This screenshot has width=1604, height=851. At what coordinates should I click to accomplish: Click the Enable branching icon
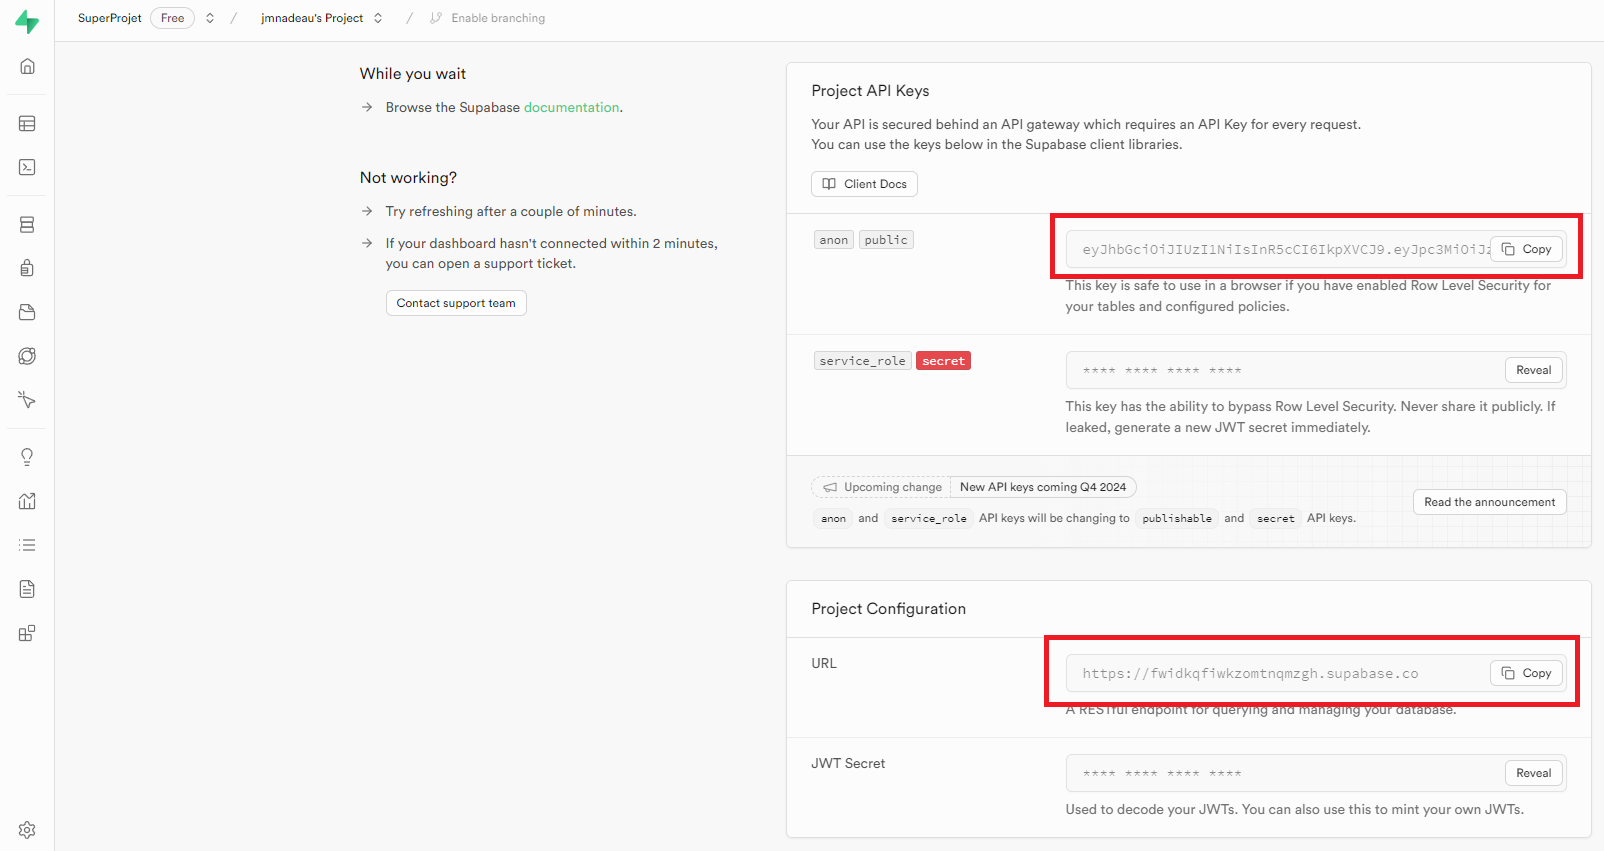(436, 18)
